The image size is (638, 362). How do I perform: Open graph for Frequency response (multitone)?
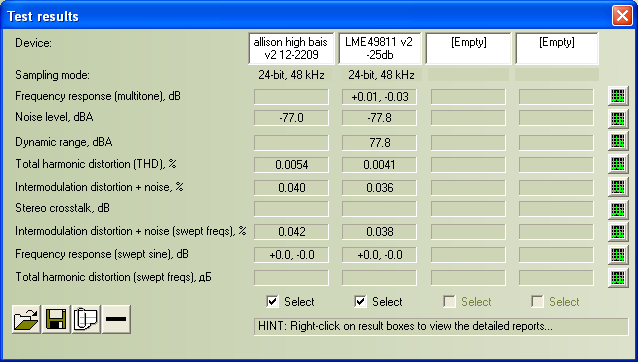click(618, 96)
